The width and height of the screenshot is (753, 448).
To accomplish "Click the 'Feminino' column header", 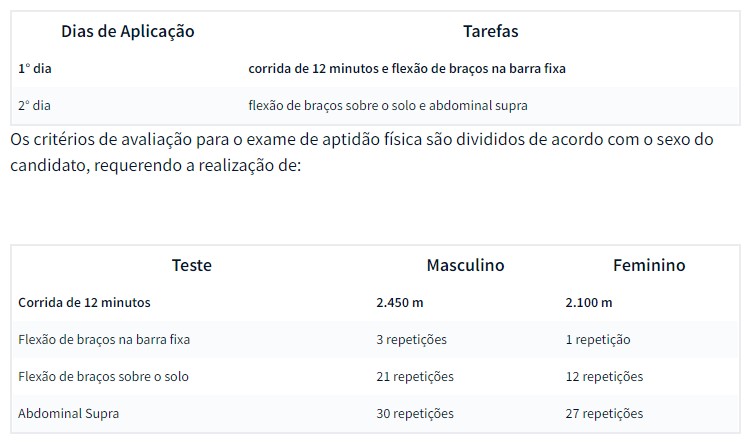I will pyautogui.click(x=649, y=265).
